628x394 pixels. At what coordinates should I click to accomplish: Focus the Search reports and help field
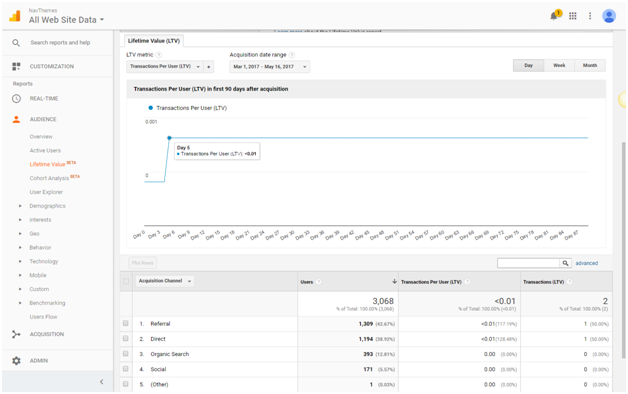tap(60, 42)
